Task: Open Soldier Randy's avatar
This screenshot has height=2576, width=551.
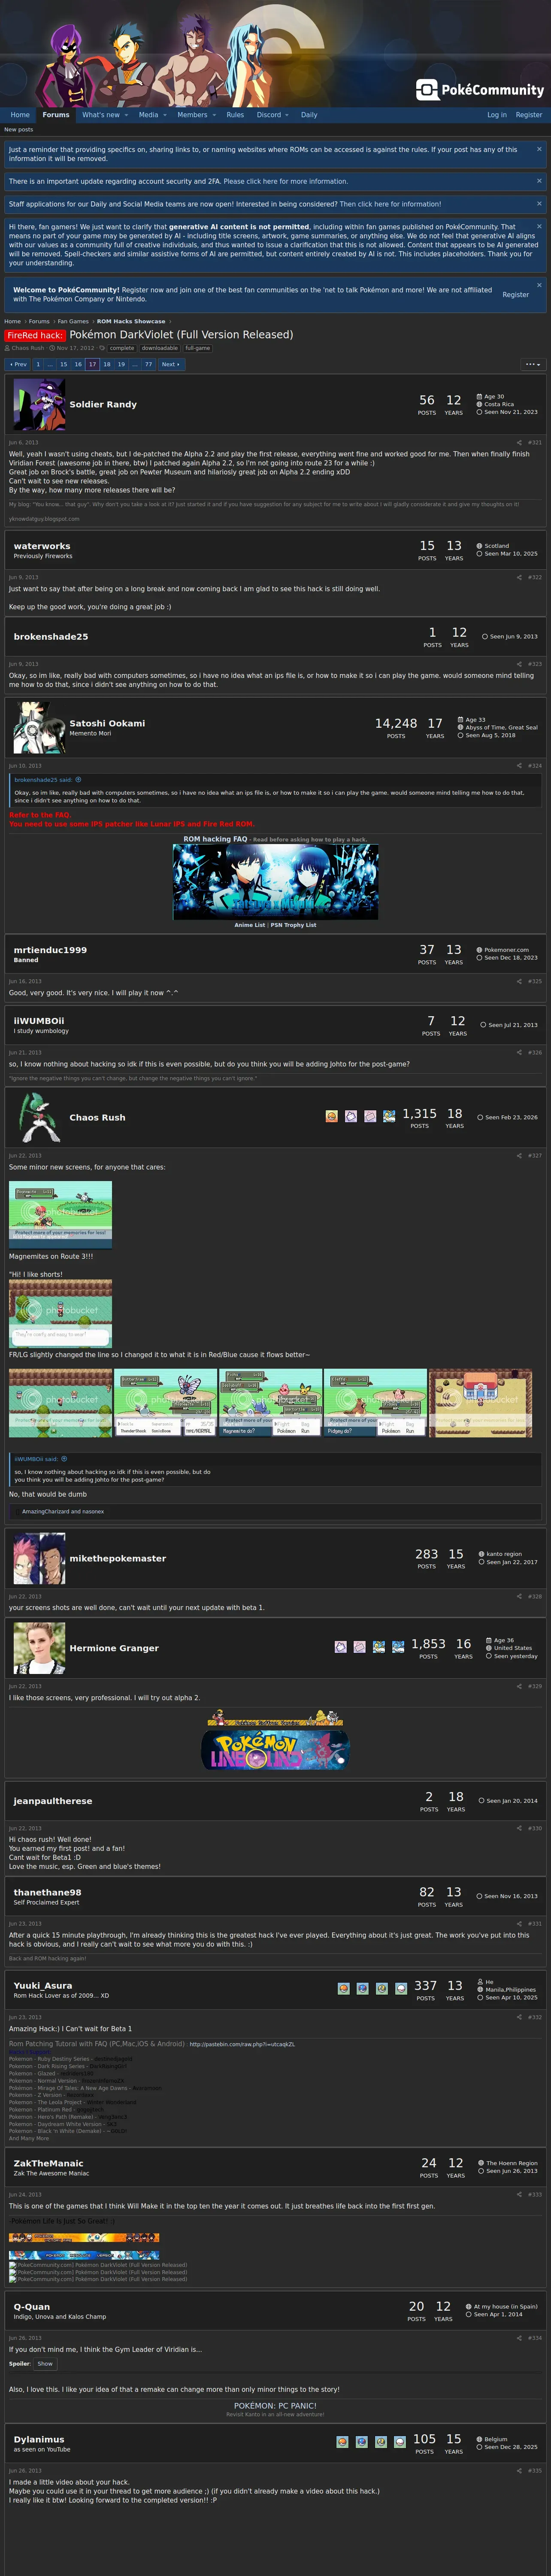Action: coord(39,405)
